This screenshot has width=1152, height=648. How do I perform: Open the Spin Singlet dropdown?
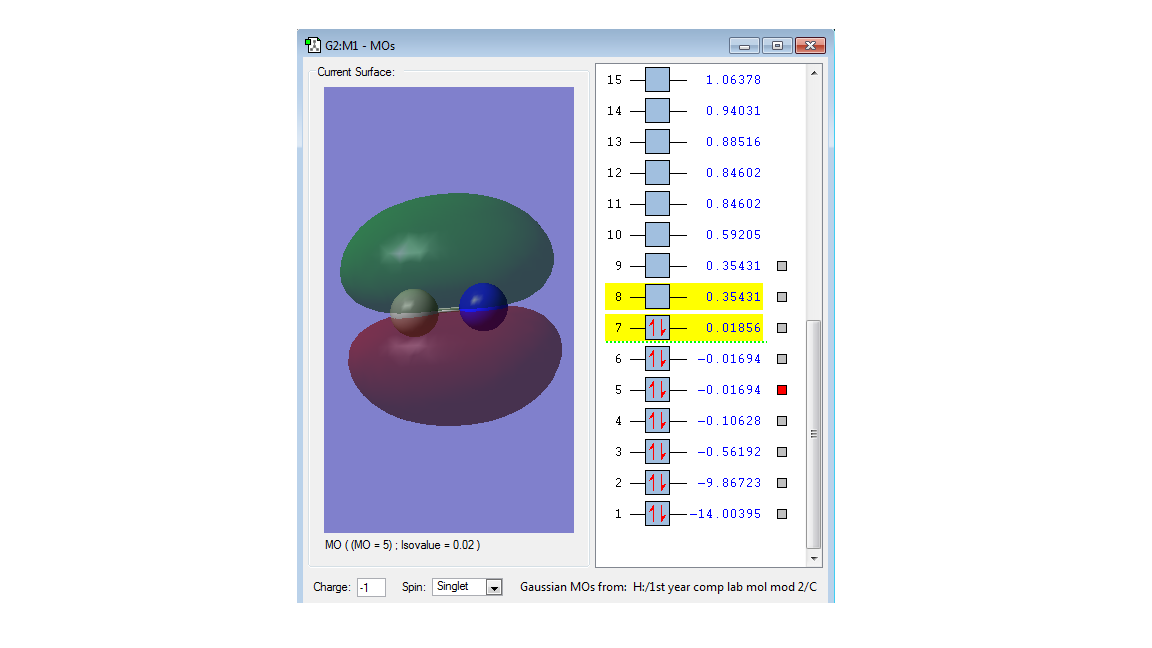click(494, 587)
